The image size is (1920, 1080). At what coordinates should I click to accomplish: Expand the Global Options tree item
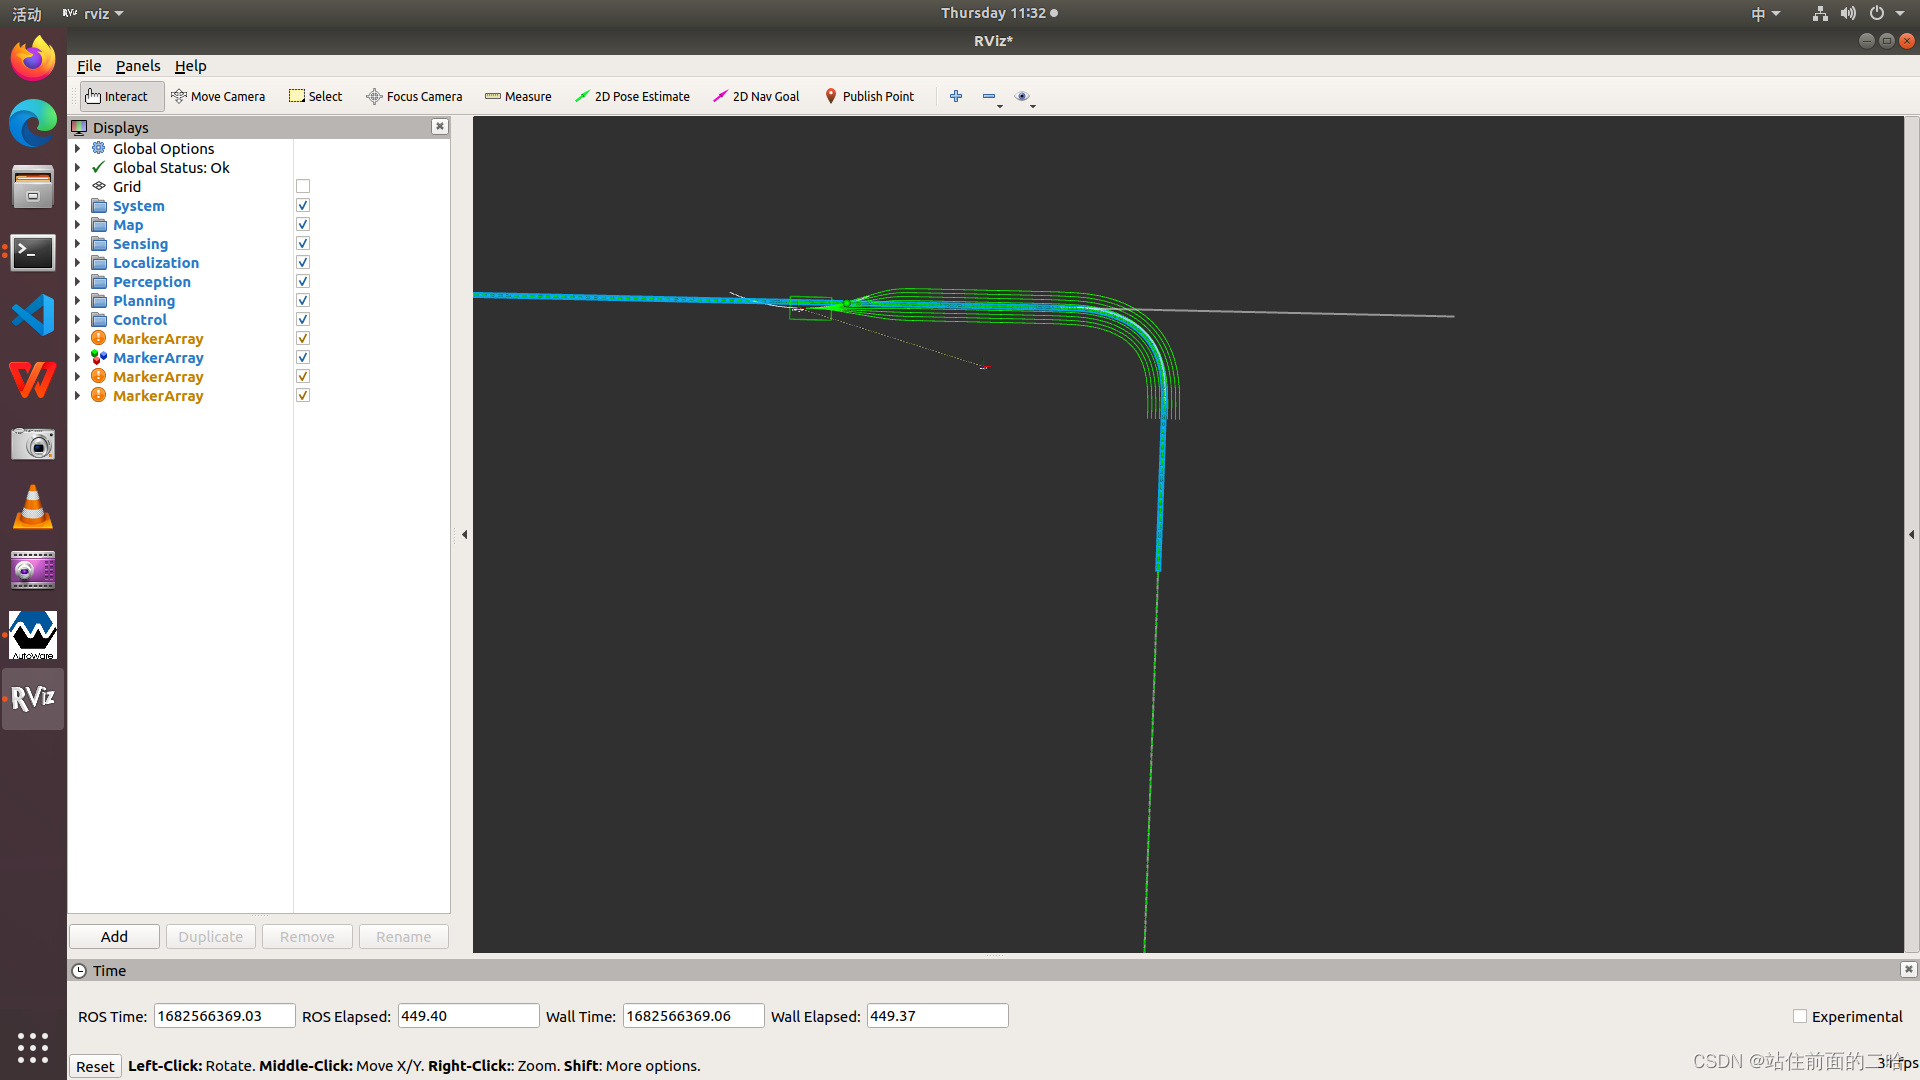78,149
